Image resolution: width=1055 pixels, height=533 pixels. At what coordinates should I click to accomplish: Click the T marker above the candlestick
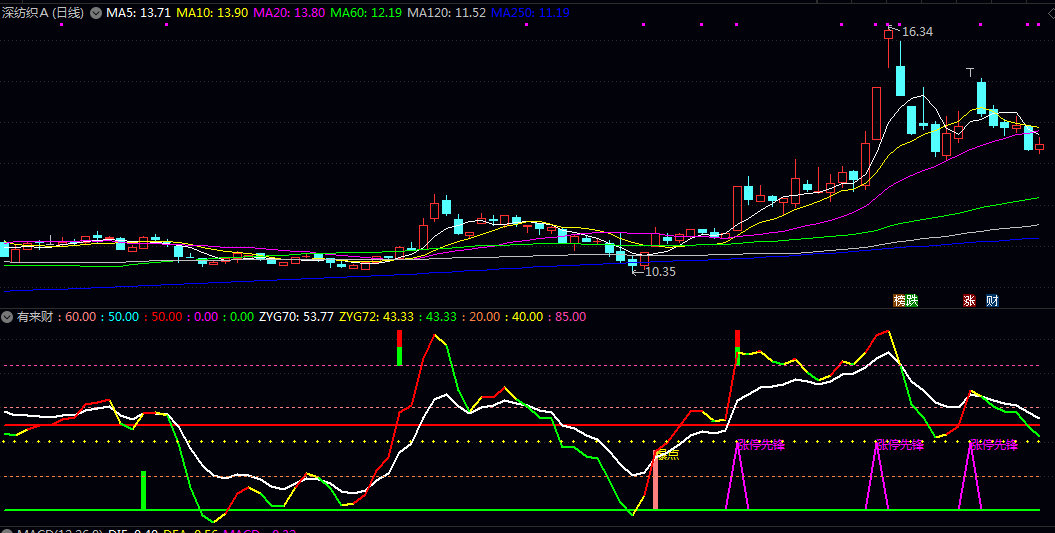click(969, 72)
